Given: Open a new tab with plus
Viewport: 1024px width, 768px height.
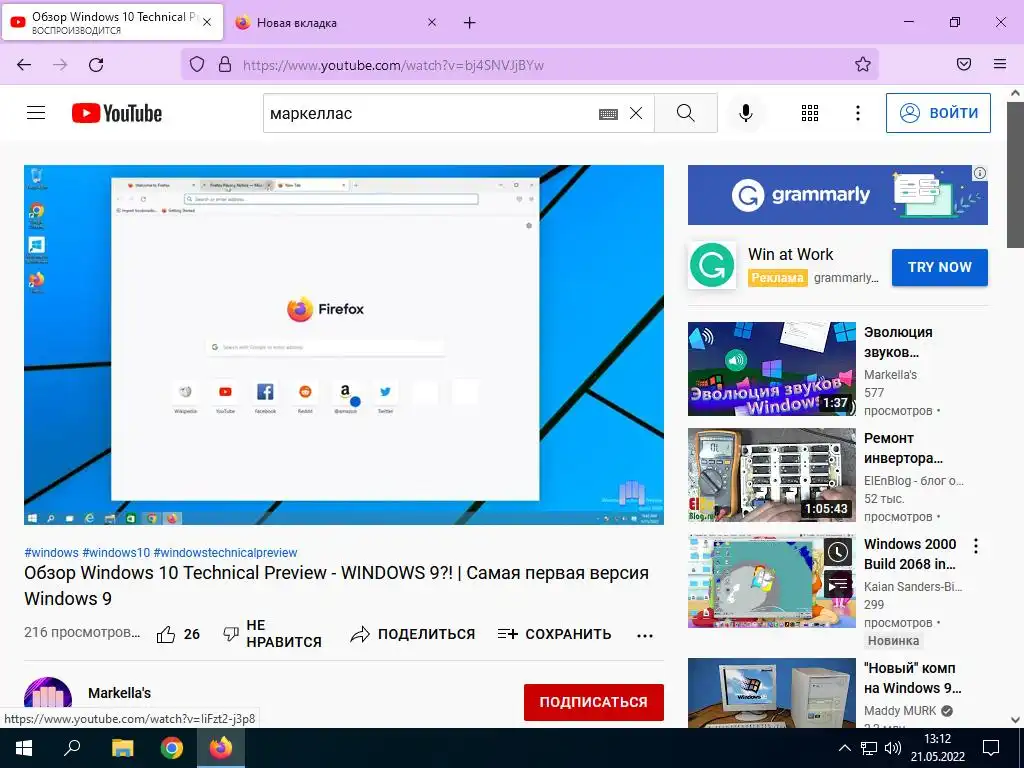Looking at the screenshot, I should [x=470, y=23].
